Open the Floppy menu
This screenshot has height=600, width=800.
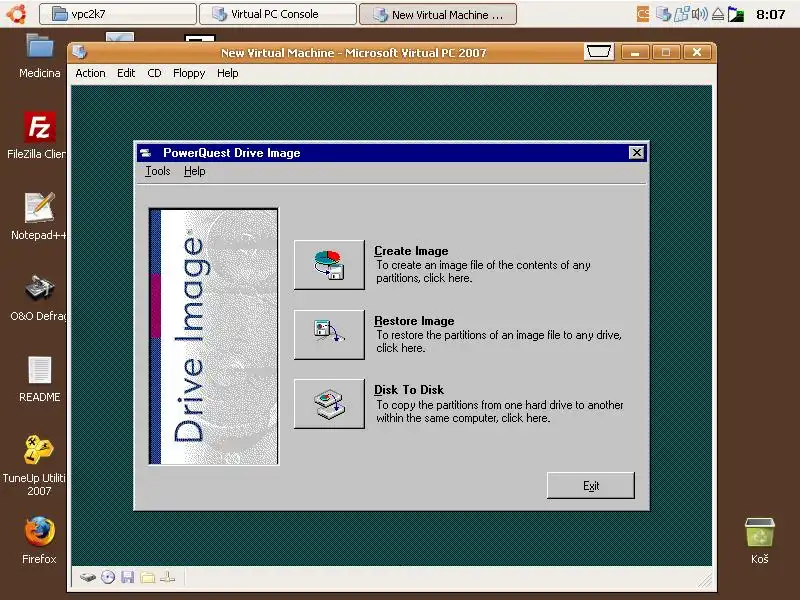click(189, 73)
